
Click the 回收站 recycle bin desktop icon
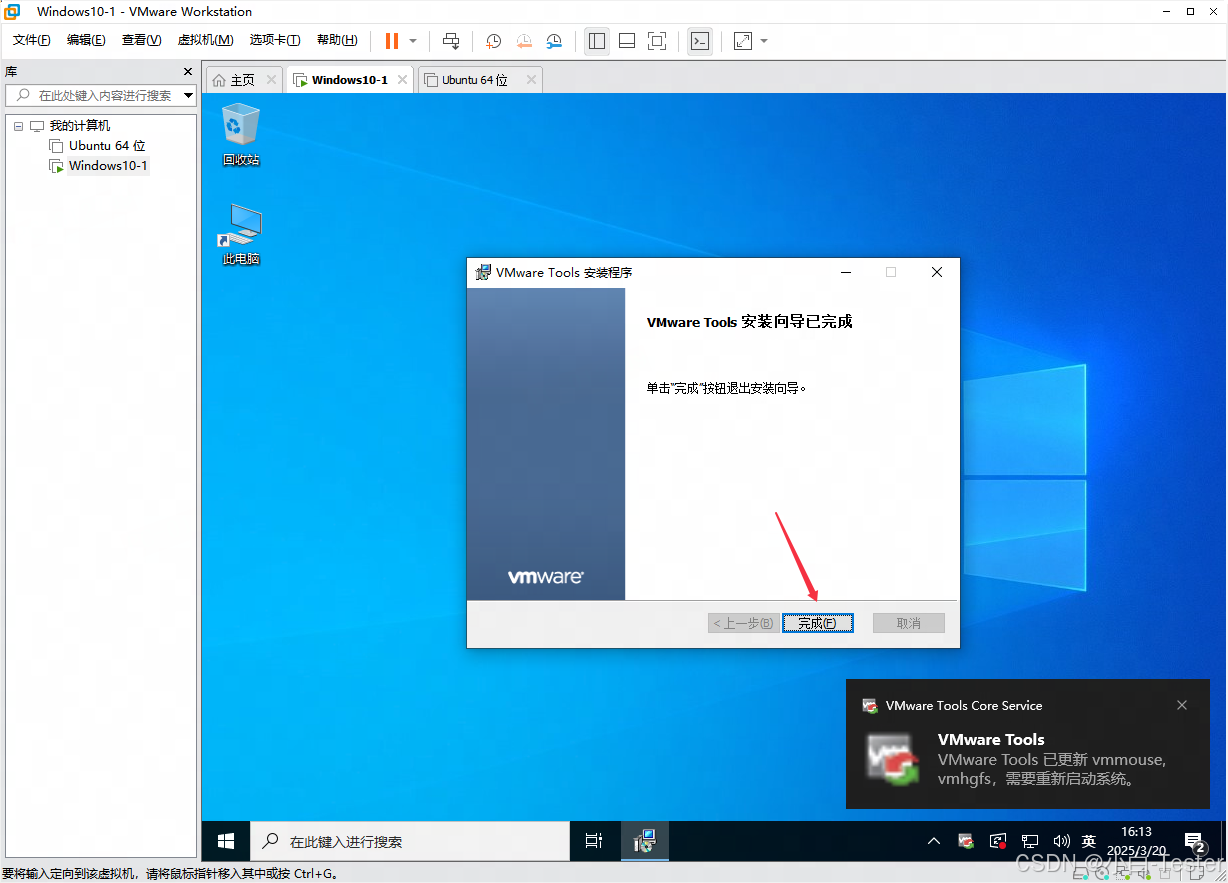click(241, 134)
